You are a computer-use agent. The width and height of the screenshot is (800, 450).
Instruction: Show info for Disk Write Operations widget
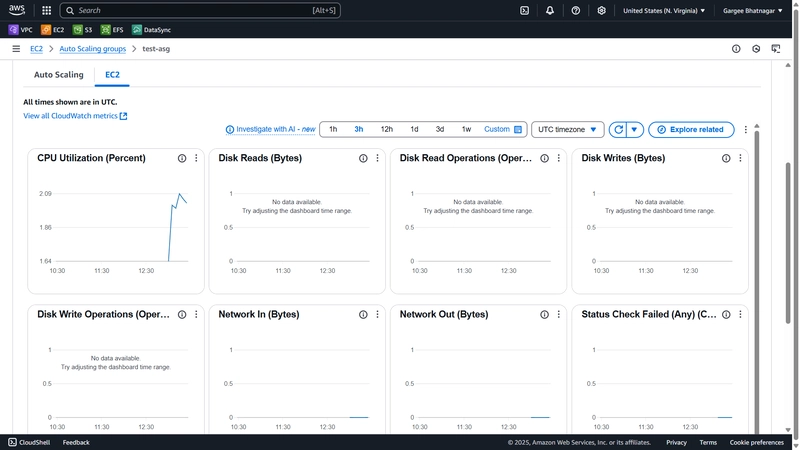click(182, 315)
